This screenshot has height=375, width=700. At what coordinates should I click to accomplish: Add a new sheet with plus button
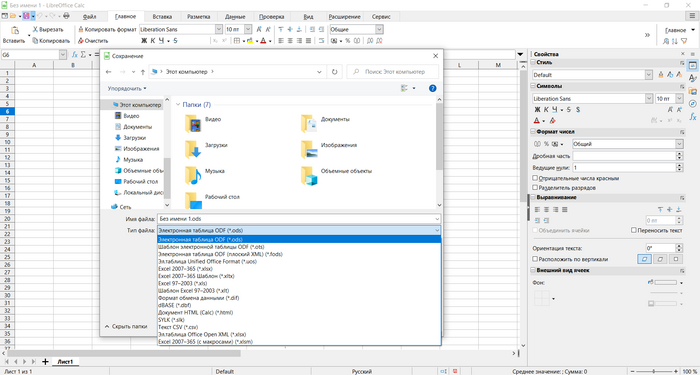pyautogui.click(x=45, y=361)
